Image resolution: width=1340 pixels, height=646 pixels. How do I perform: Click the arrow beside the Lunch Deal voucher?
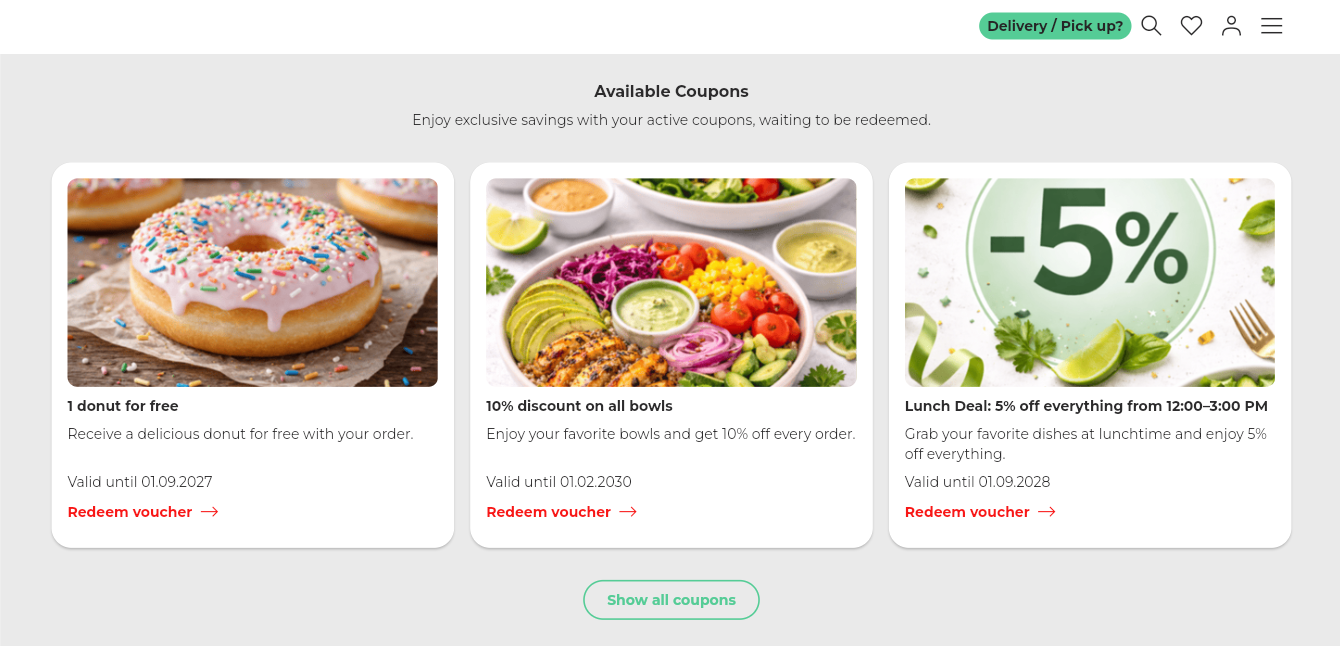[x=1047, y=512]
